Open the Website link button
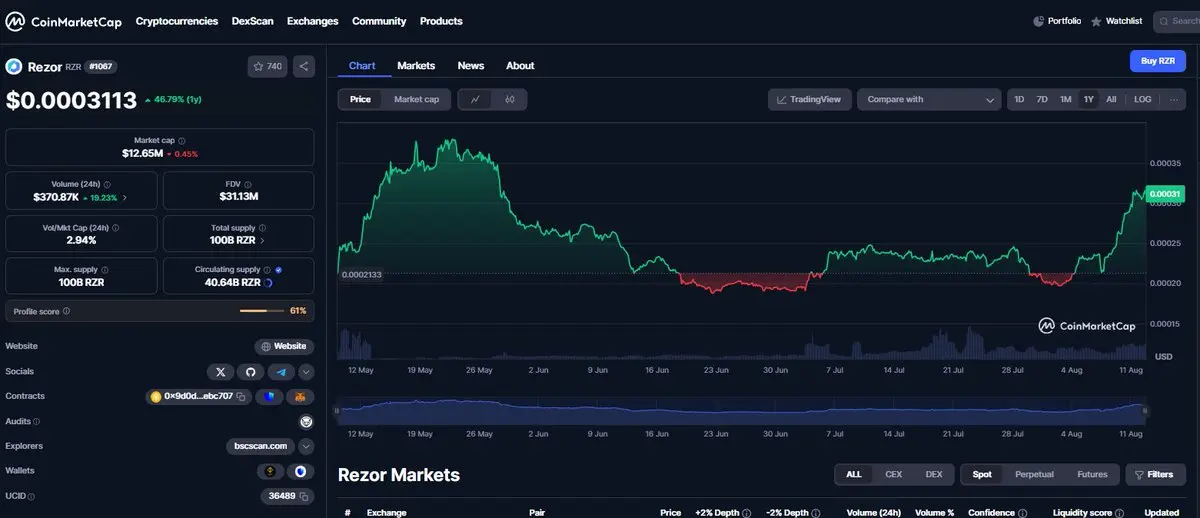 [x=284, y=346]
